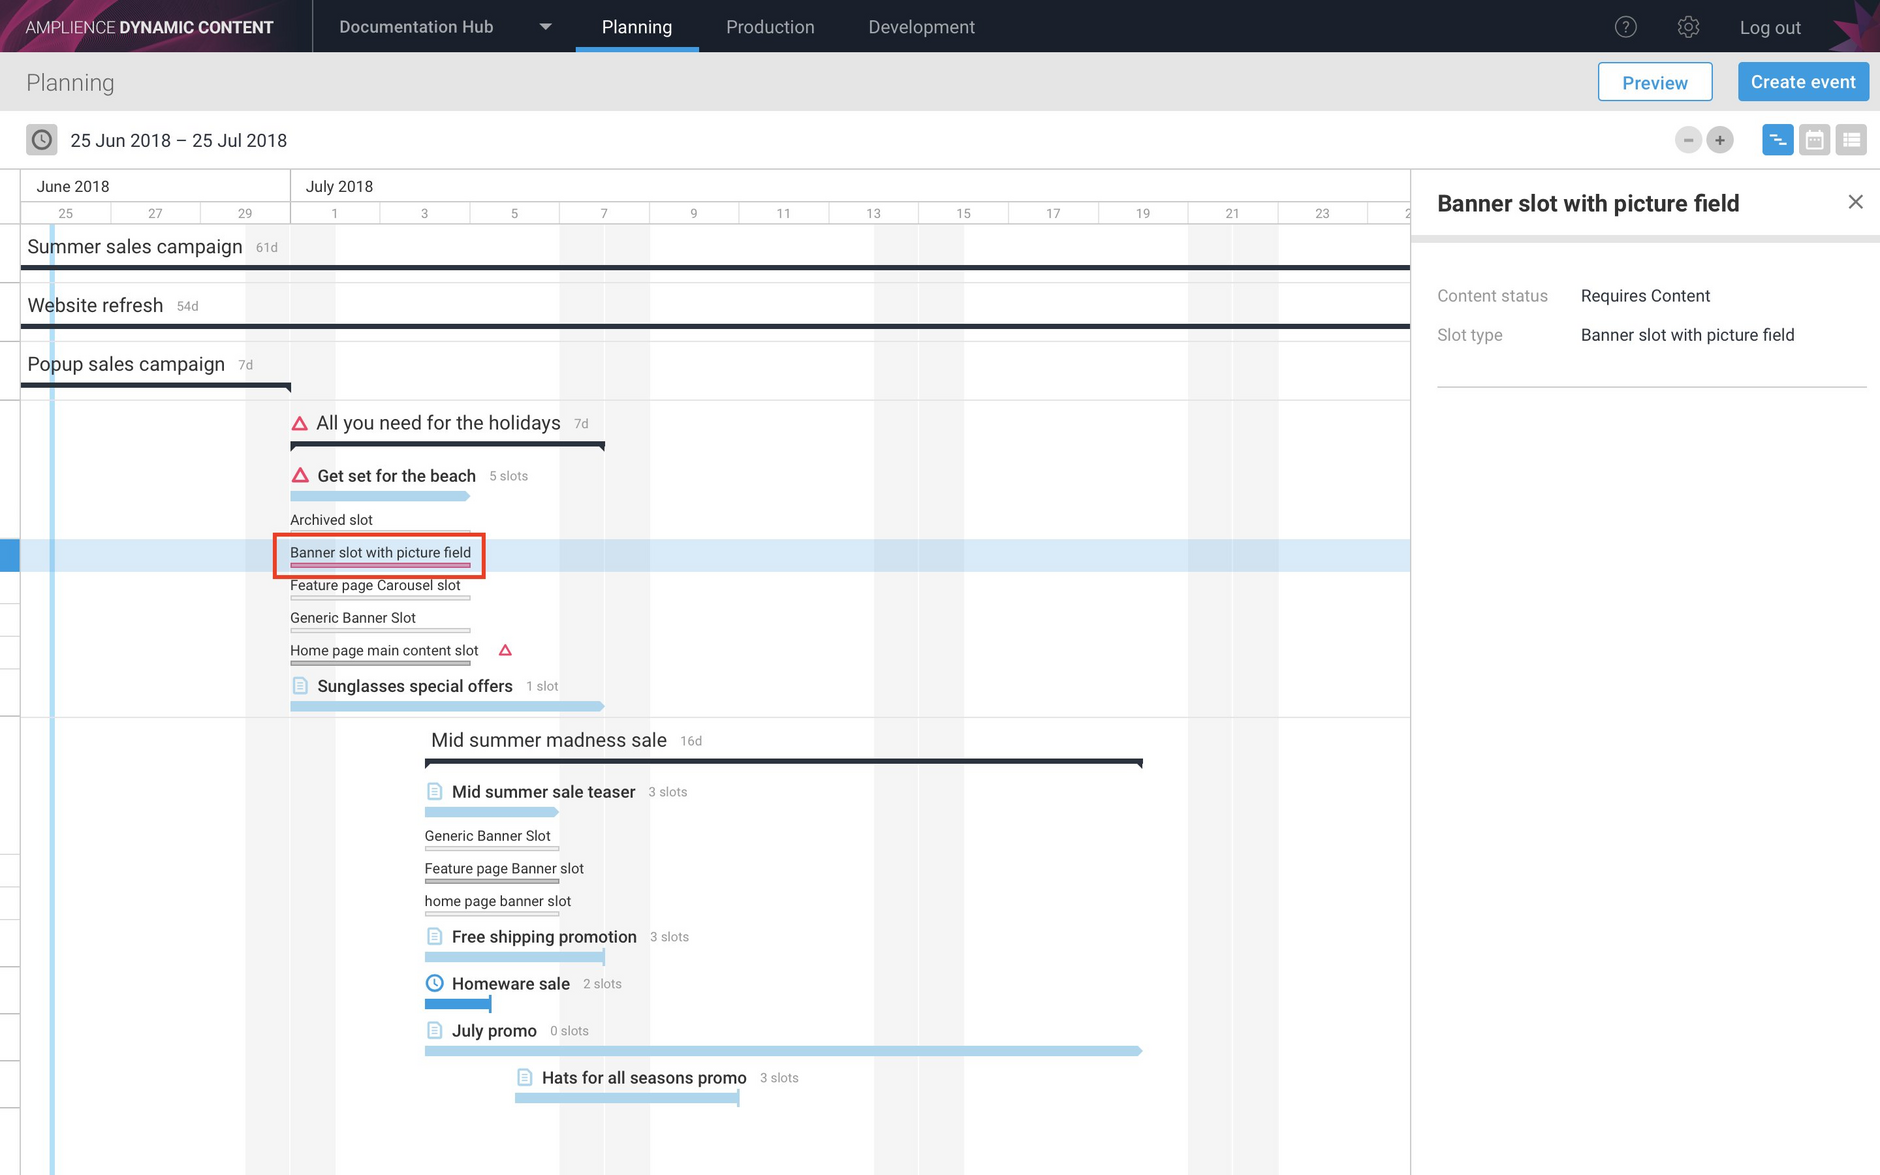Open the 25 Jun 2018 – 25 Jul 2018 date range
Image resolution: width=1880 pixels, height=1175 pixels.
(179, 141)
